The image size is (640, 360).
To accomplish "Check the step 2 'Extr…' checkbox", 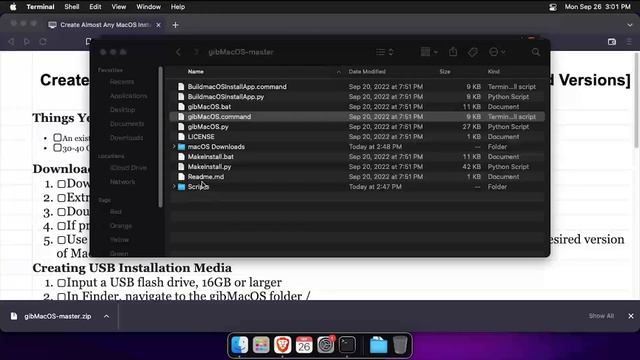I will click(x=61, y=198).
